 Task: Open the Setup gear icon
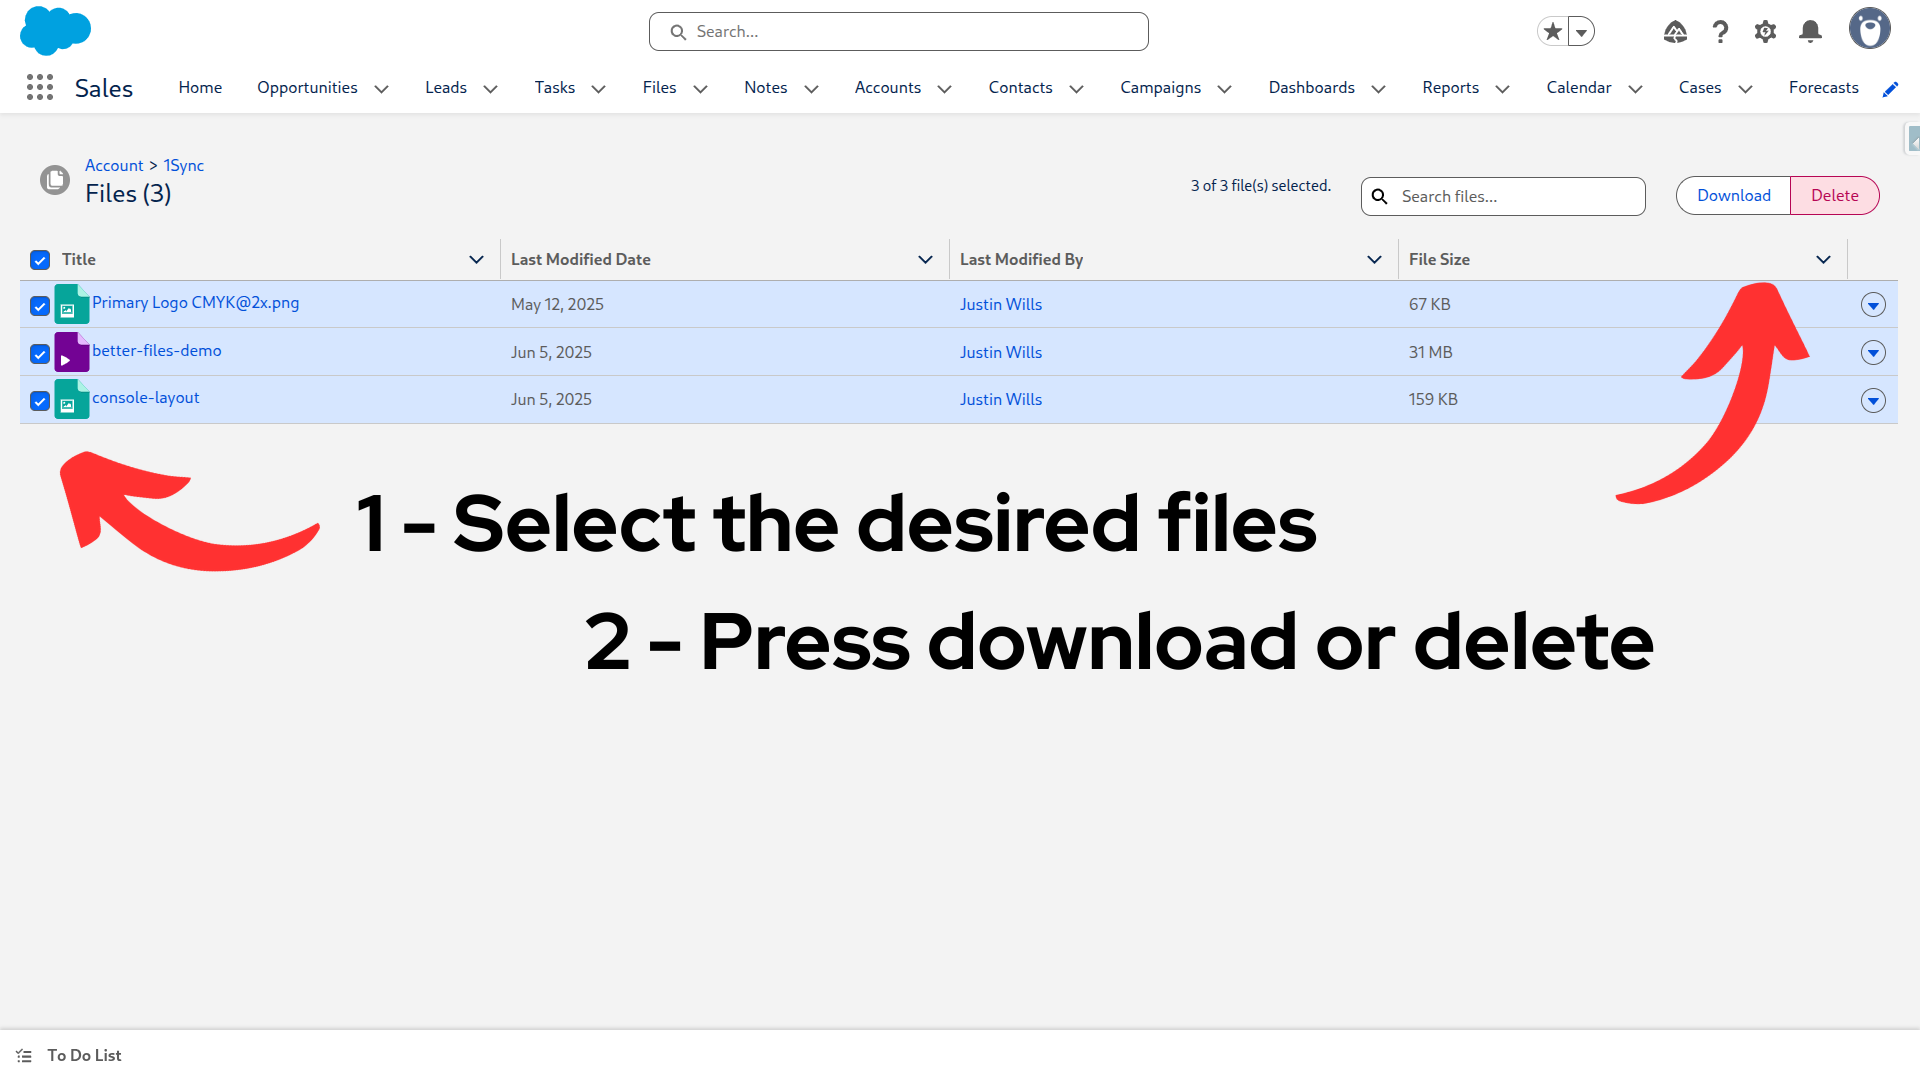[1765, 31]
